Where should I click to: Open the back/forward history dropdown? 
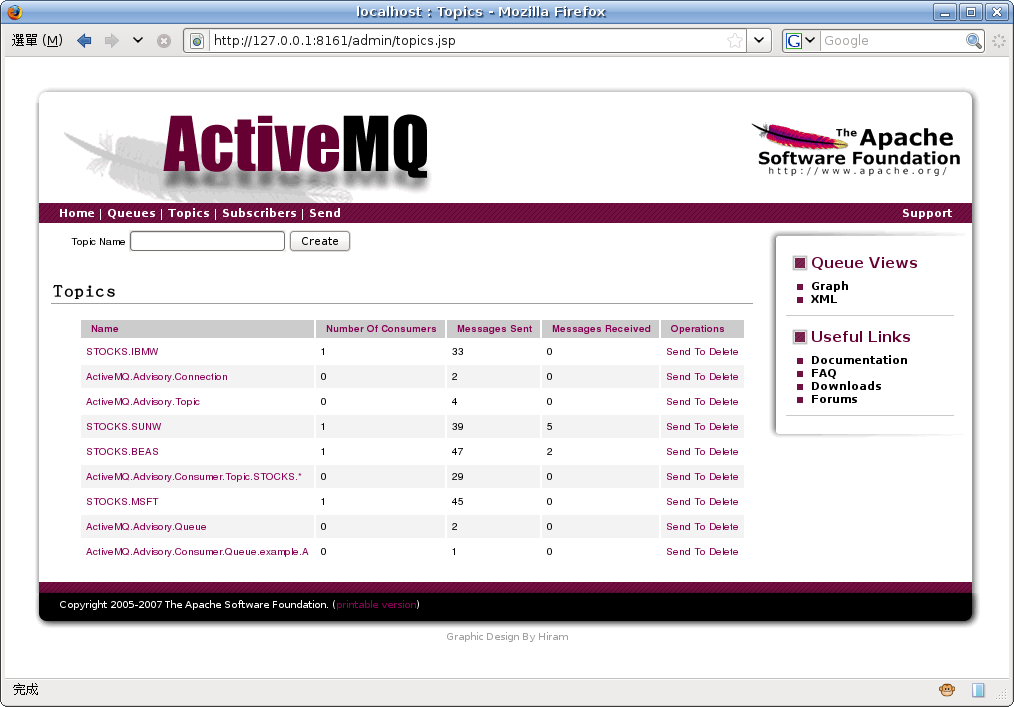click(138, 40)
